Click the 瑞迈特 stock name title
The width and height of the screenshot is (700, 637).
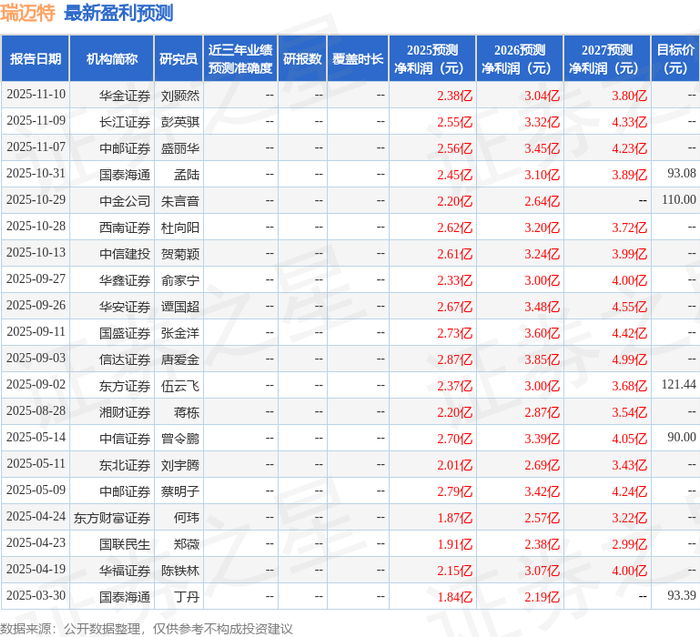click(28, 13)
